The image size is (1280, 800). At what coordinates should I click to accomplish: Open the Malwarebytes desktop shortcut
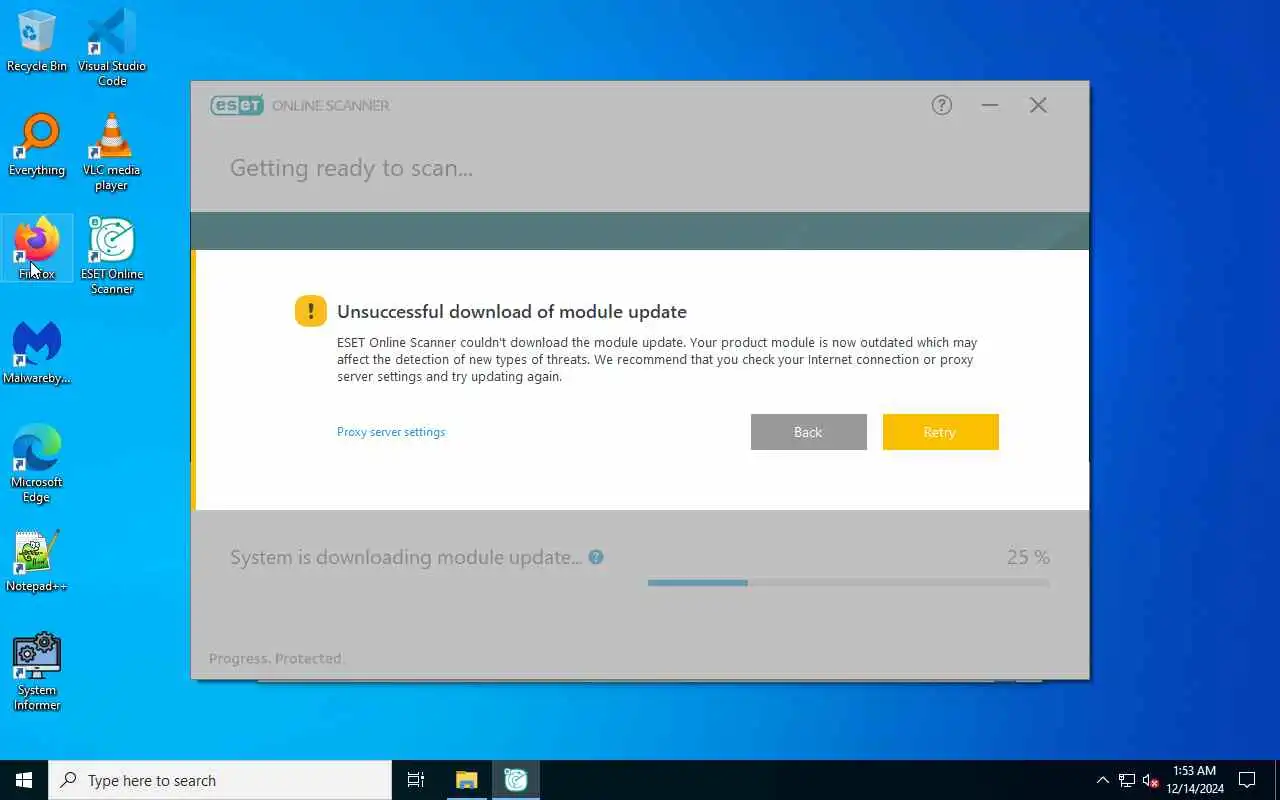coord(37,353)
